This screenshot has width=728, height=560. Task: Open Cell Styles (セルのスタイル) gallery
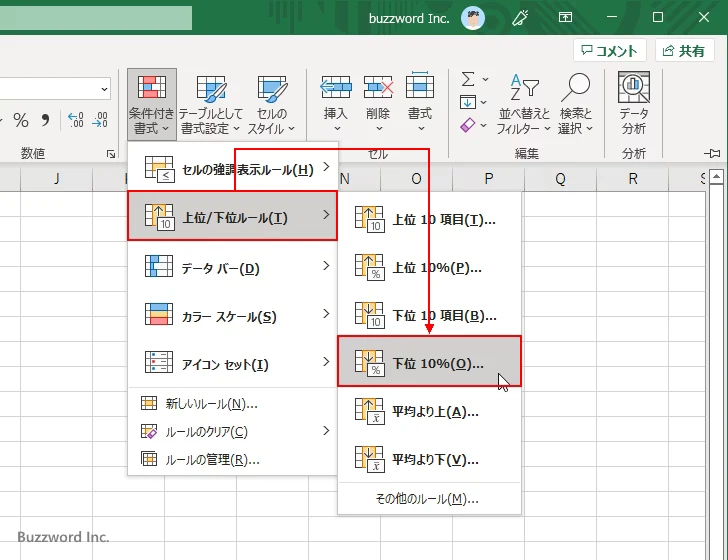click(x=272, y=104)
